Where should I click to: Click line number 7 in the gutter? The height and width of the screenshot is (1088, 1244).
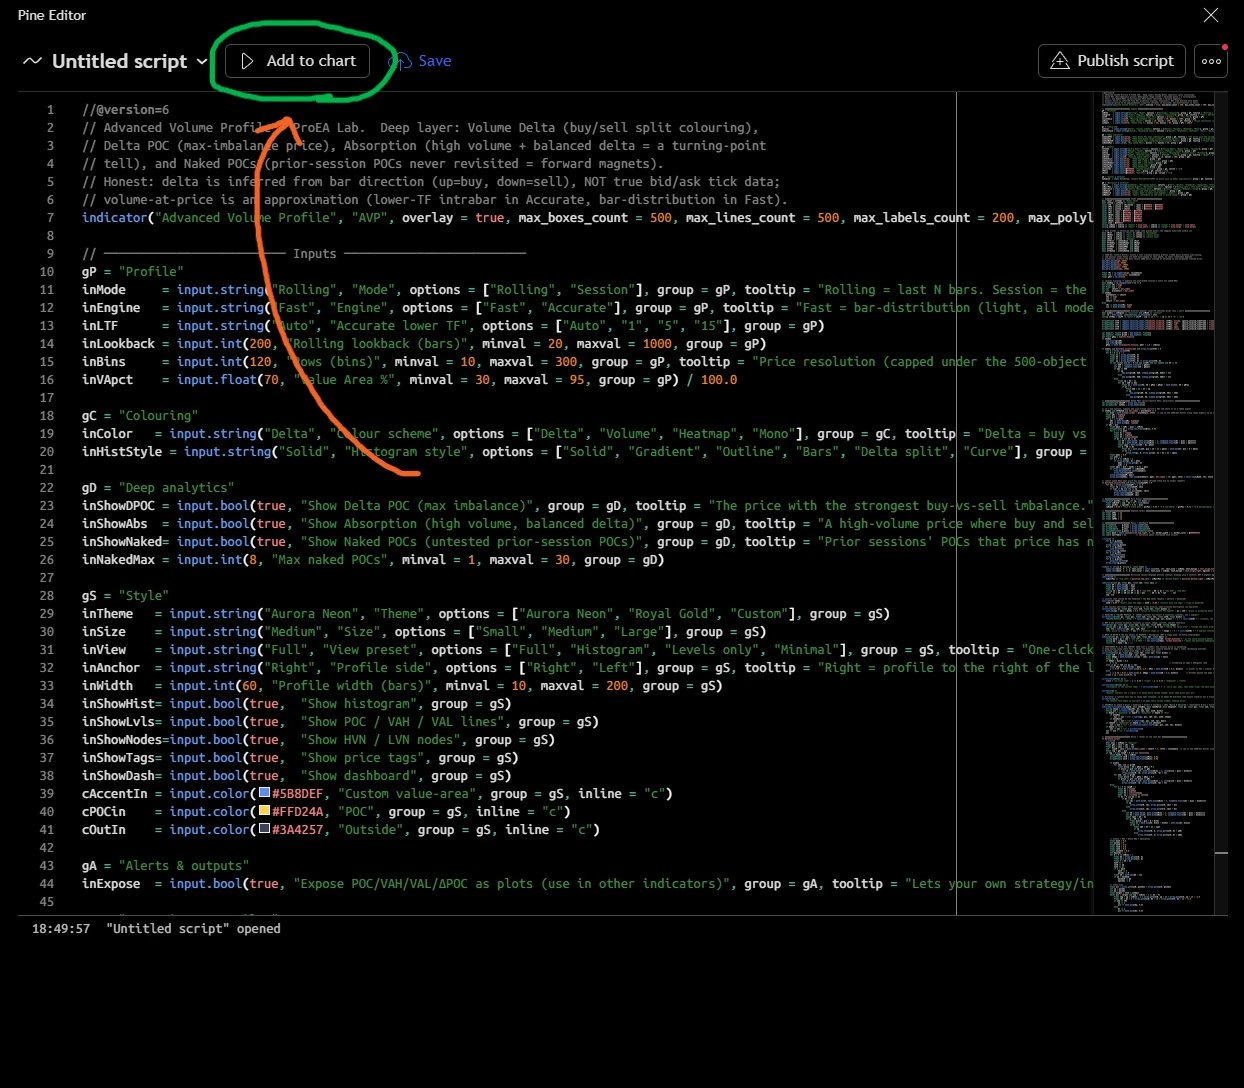coord(50,217)
